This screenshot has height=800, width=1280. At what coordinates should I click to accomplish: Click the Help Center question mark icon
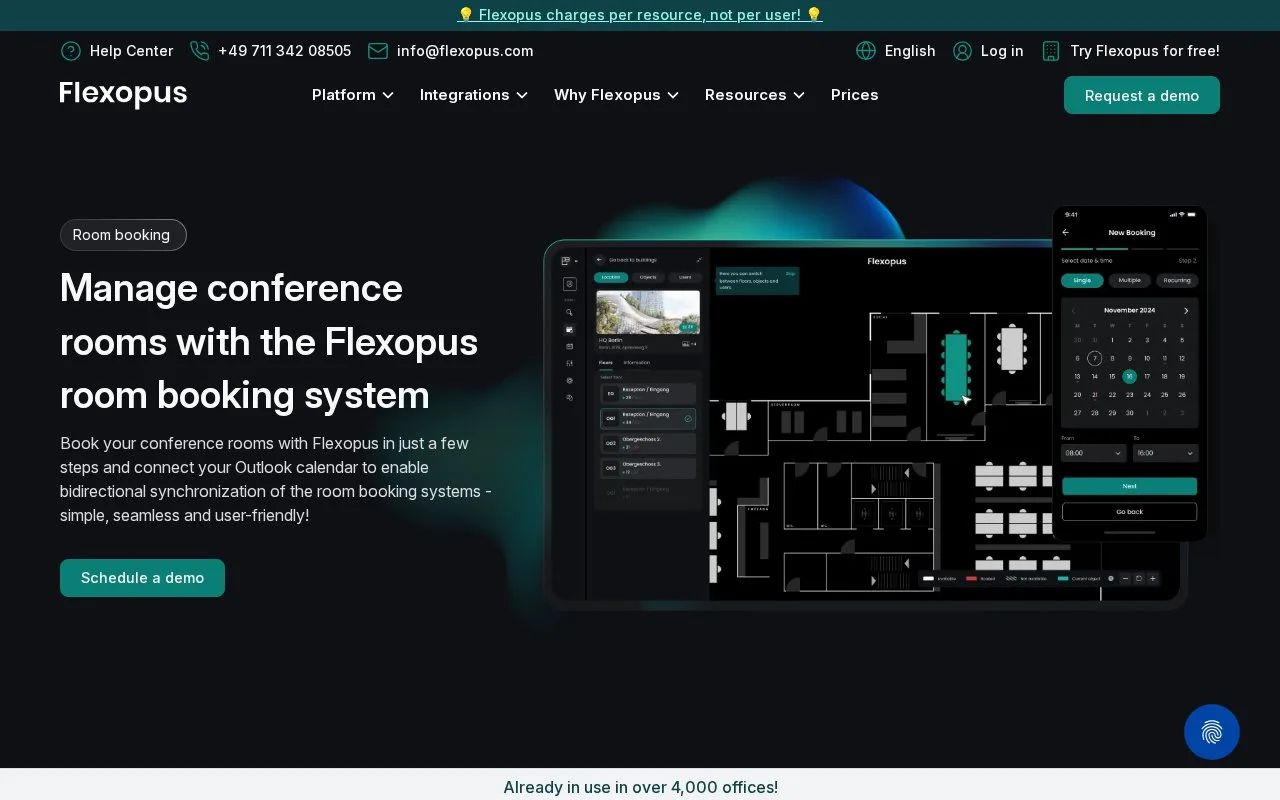tap(71, 51)
